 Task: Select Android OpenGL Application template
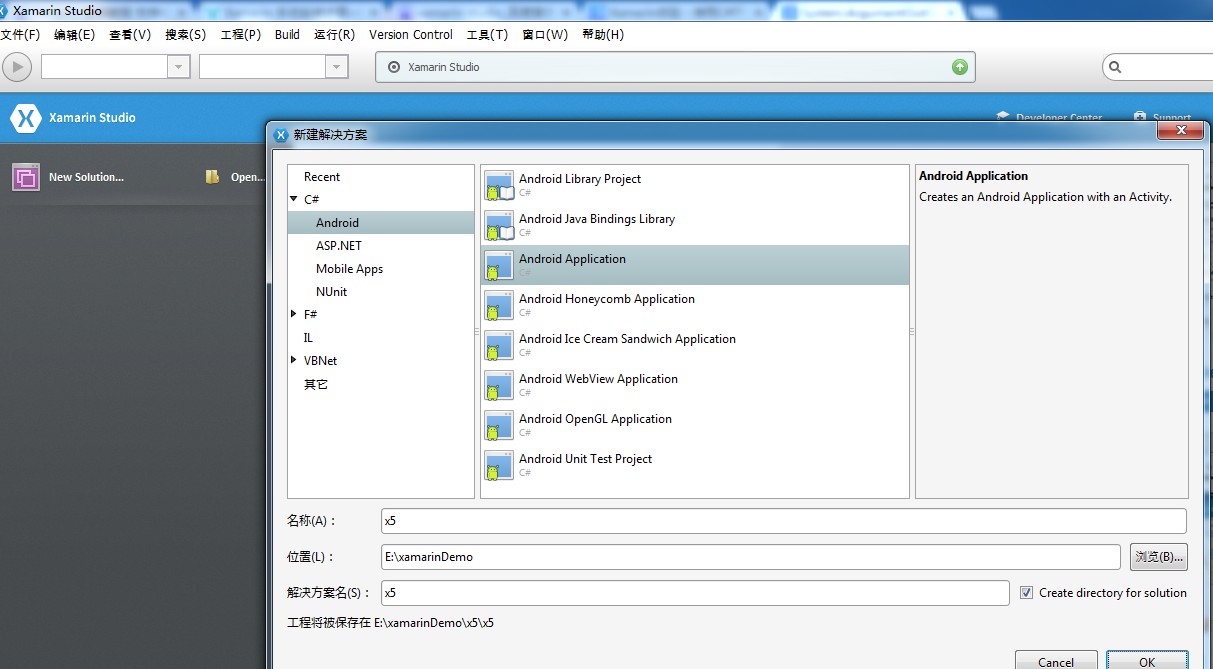point(695,425)
